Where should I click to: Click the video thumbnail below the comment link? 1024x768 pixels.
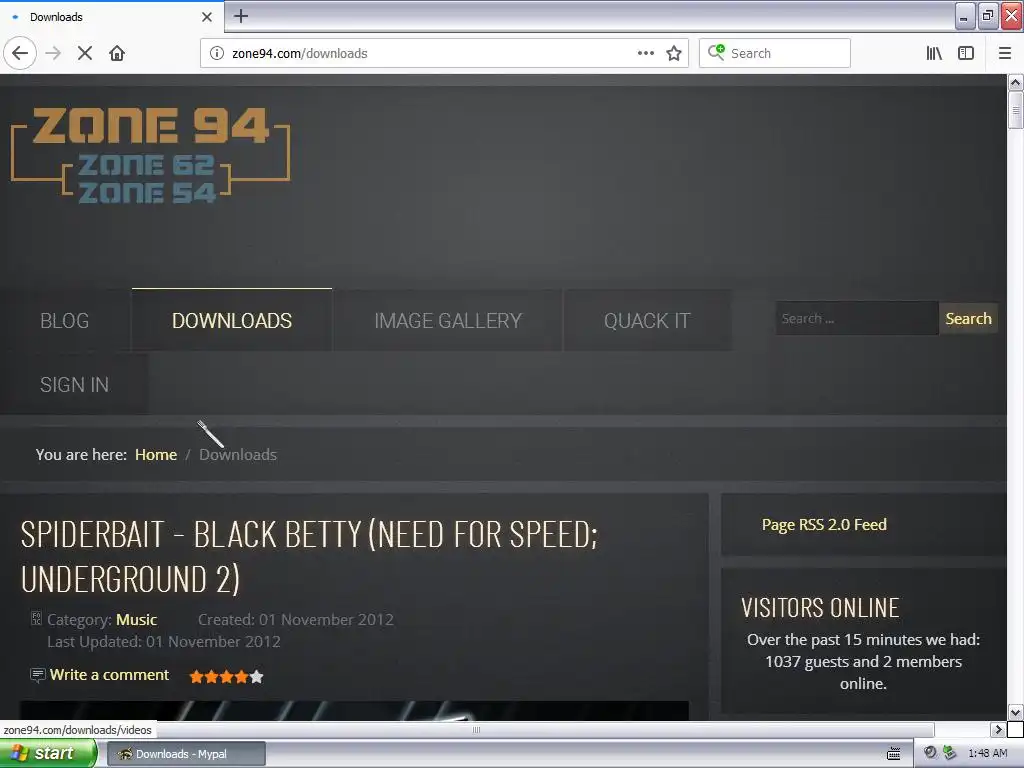coord(355,711)
